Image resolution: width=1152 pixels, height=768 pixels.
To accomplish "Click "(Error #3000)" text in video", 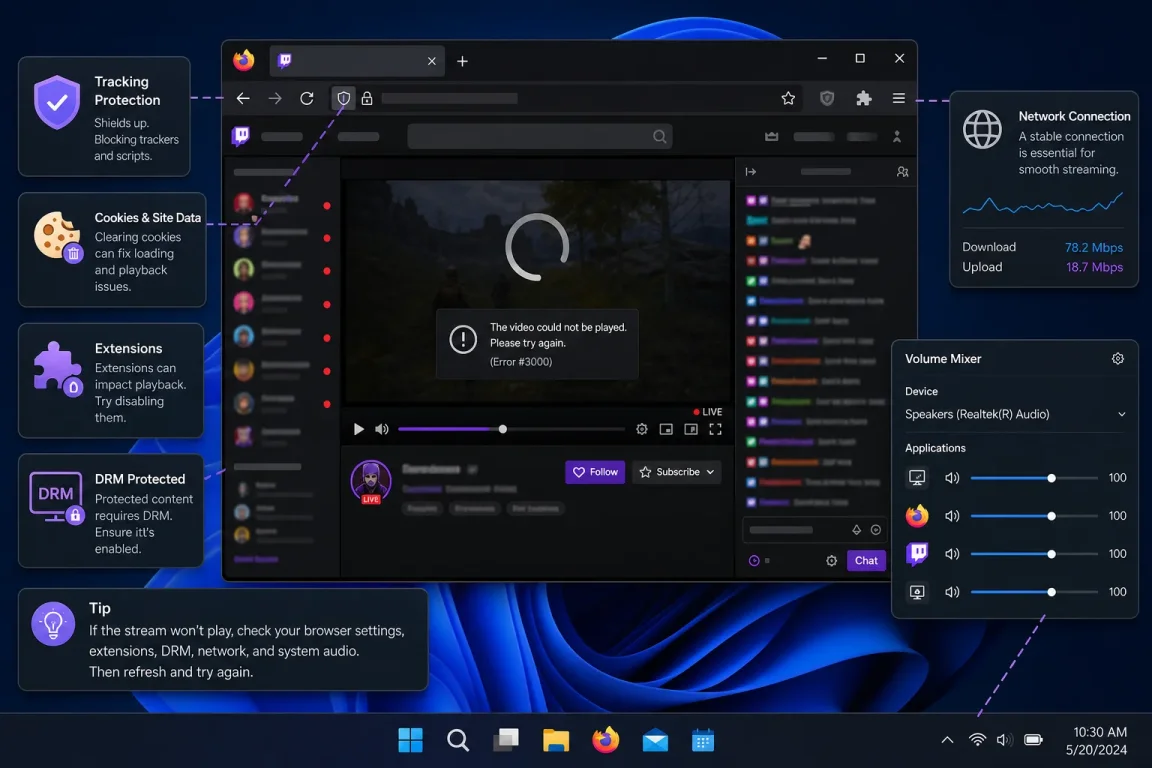I will (x=521, y=362).
